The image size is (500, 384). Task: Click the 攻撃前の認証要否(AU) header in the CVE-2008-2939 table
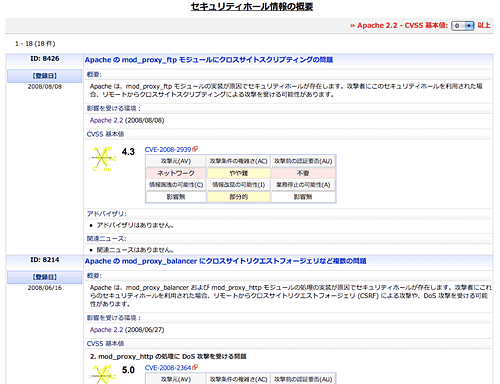303,161
